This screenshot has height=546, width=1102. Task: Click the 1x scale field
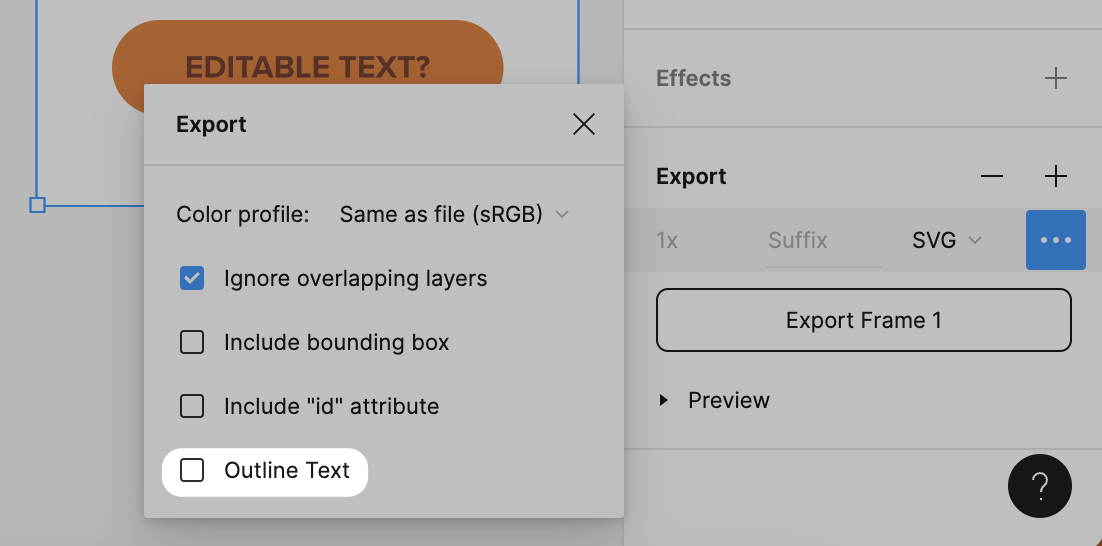[667, 240]
